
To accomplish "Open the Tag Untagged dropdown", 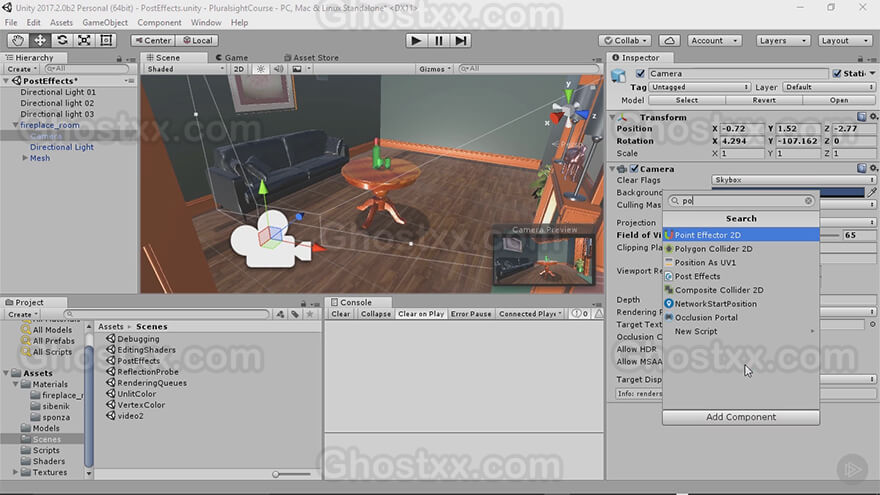I will tap(699, 87).
